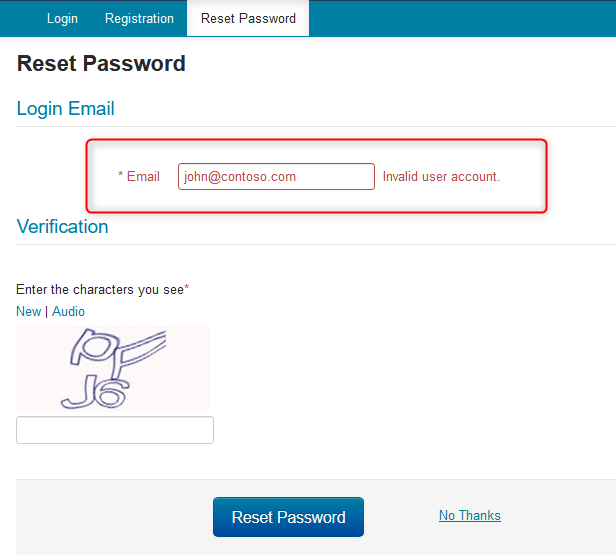Viewport: 616px width, 560px height.
Task: Request a New captcha image
Action: [x=28, y=311]
